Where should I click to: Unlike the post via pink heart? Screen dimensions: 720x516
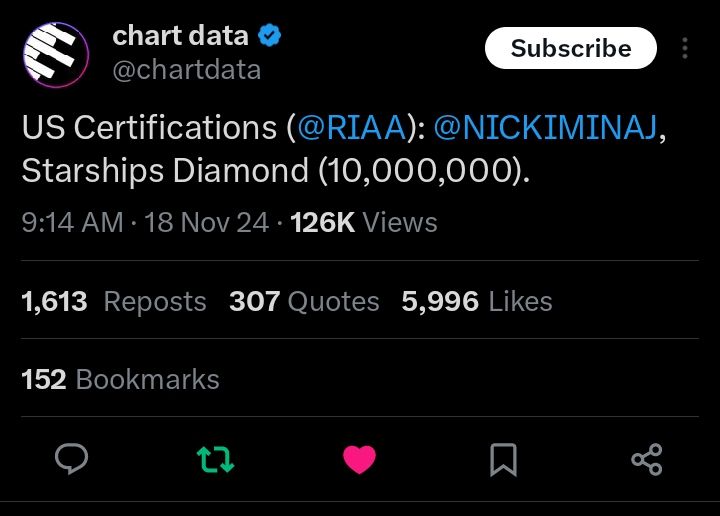point(359,459)
